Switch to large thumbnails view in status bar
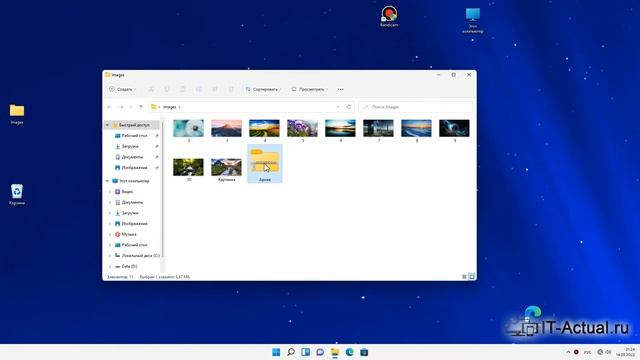 pyautogui.click(x=471, y=277)
